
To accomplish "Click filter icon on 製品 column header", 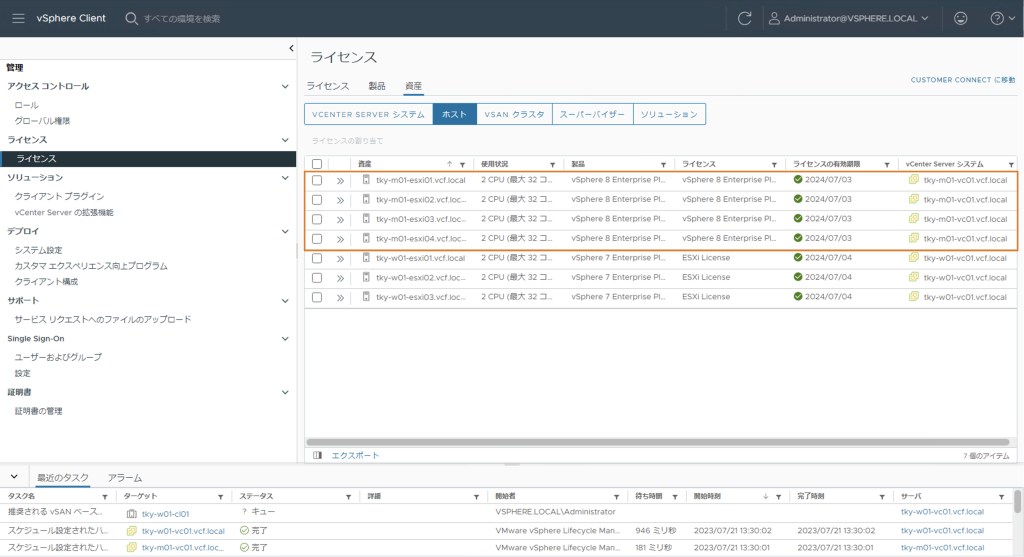I will click(x=664, y=164).
